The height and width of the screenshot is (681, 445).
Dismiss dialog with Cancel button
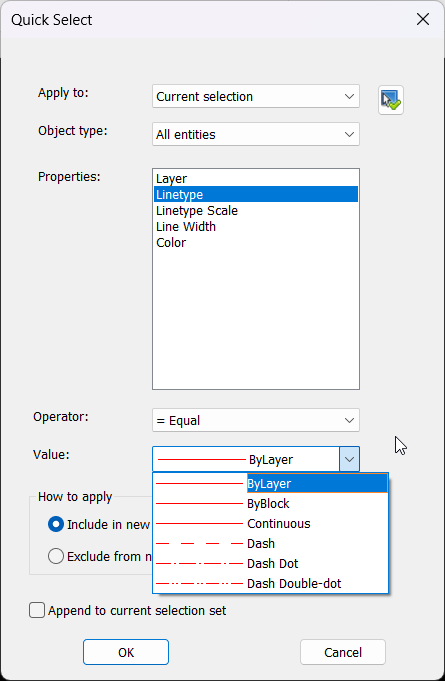pyautogui.click(x=343, y=652)
